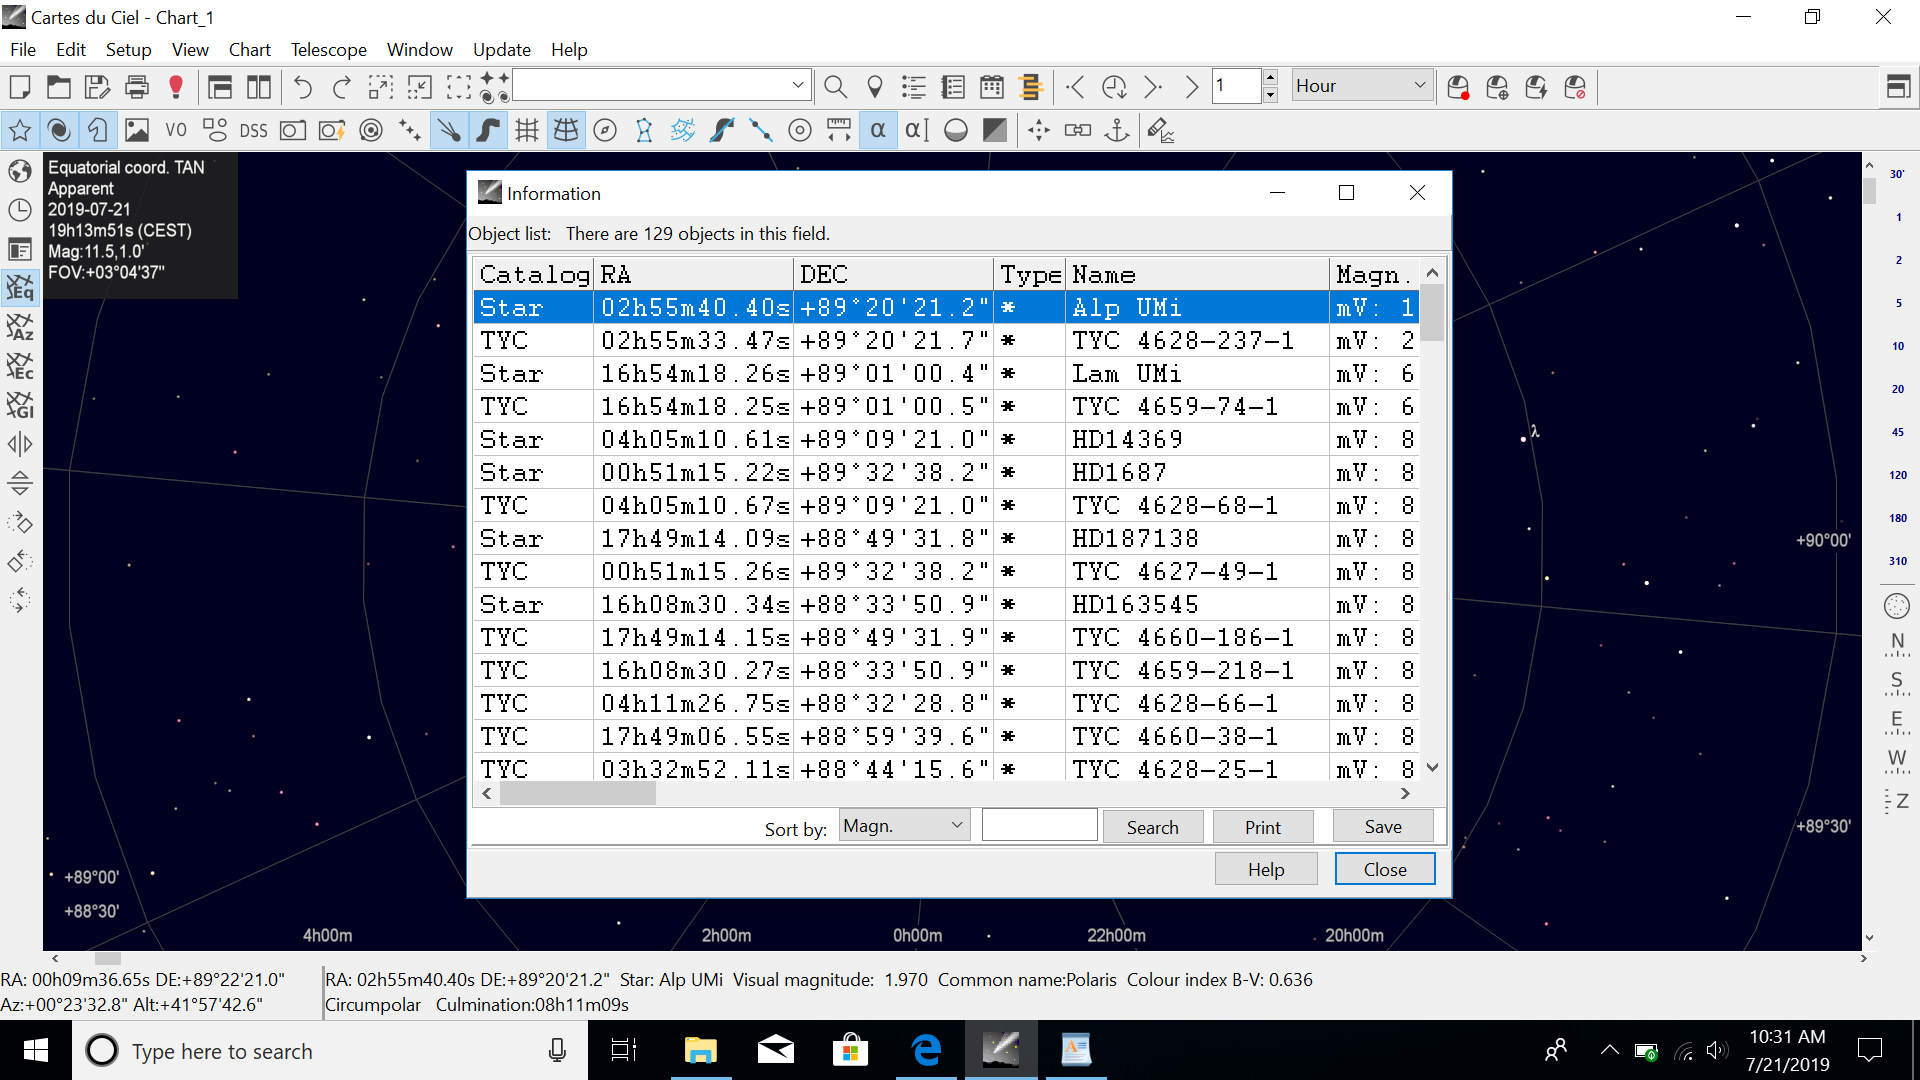Click the anchor track icon
The width and height of the screenshot is (1920, 1080).
[1117, 131]
